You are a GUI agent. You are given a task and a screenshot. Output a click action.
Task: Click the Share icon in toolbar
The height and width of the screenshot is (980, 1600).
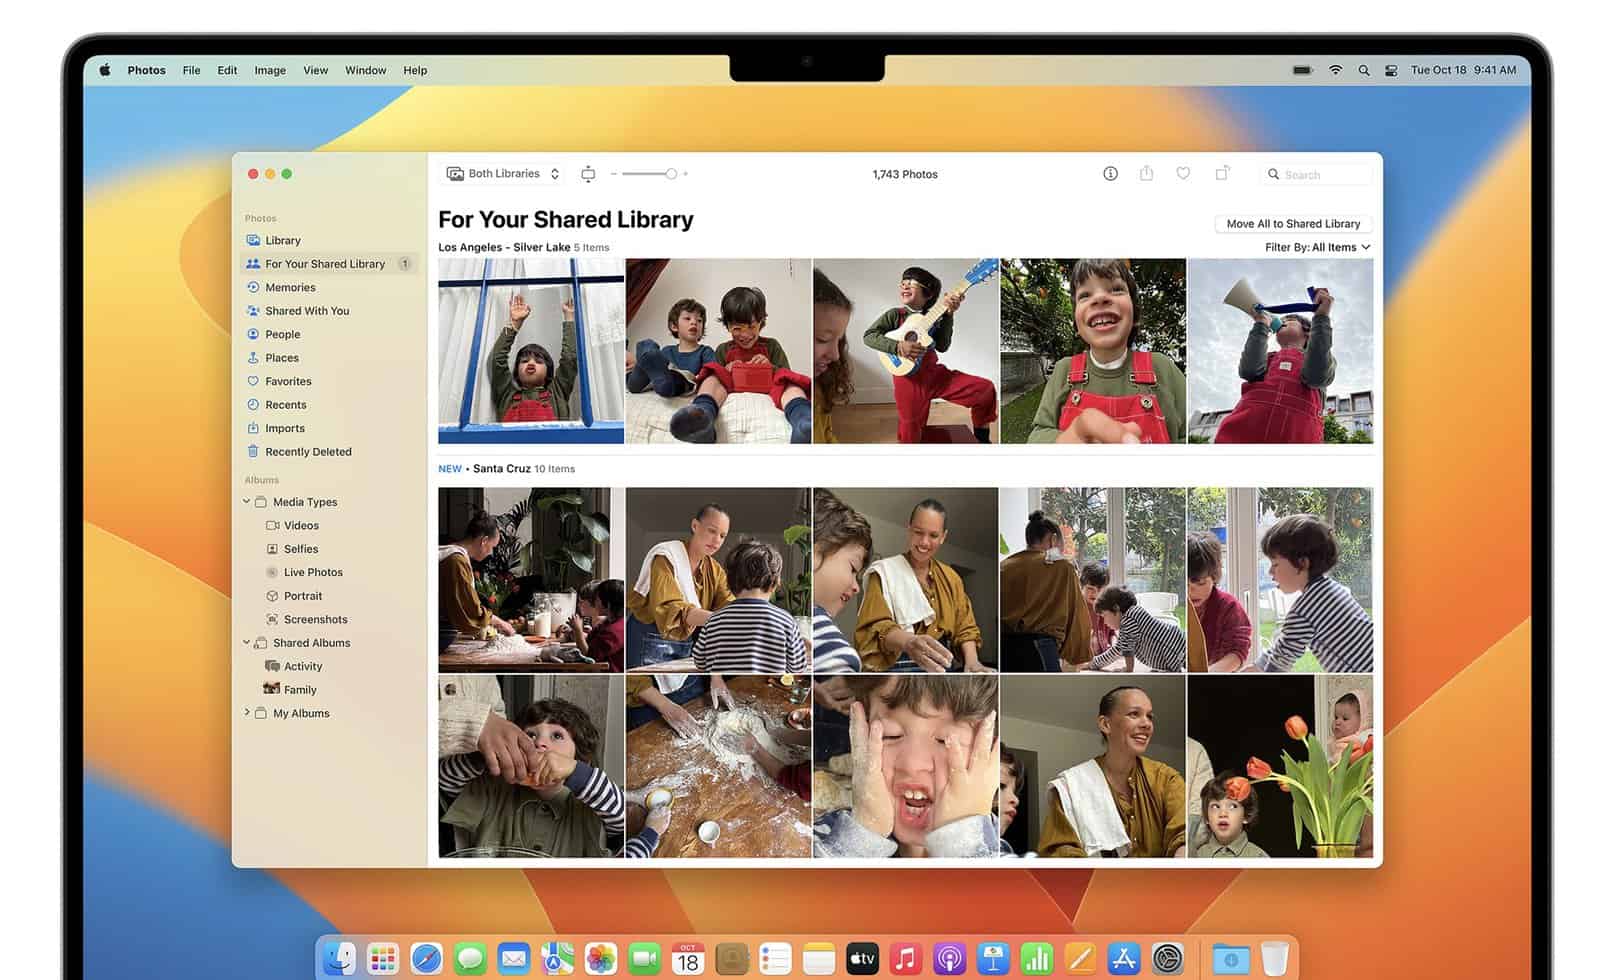pyautogui.click(x=1146, y=174)
